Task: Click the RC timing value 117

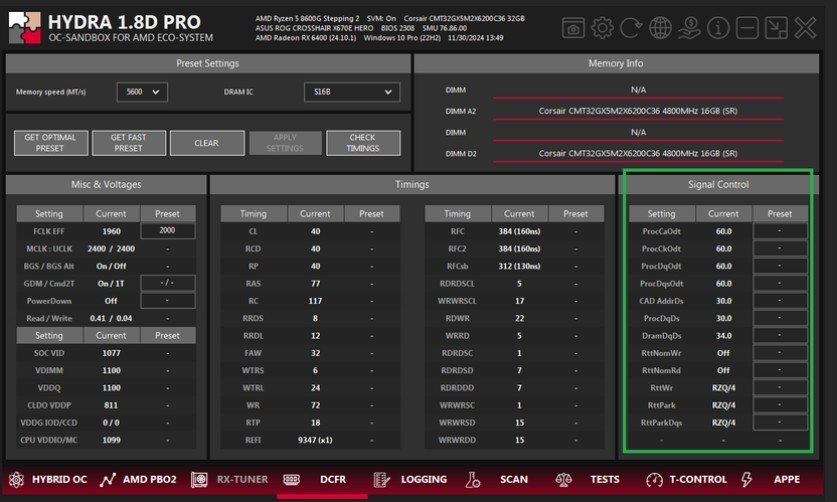Action: [x=315, y=301]
